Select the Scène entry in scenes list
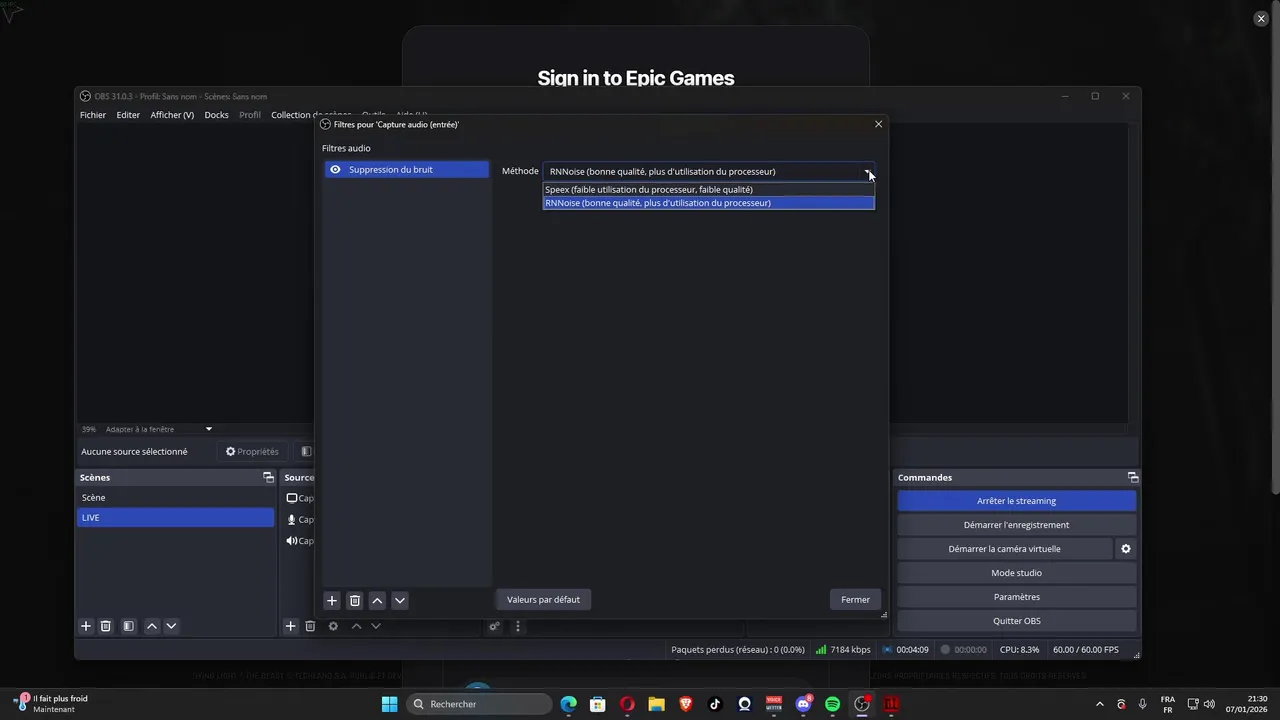This screenshot has width=1280, height=720. coord(176,498)
